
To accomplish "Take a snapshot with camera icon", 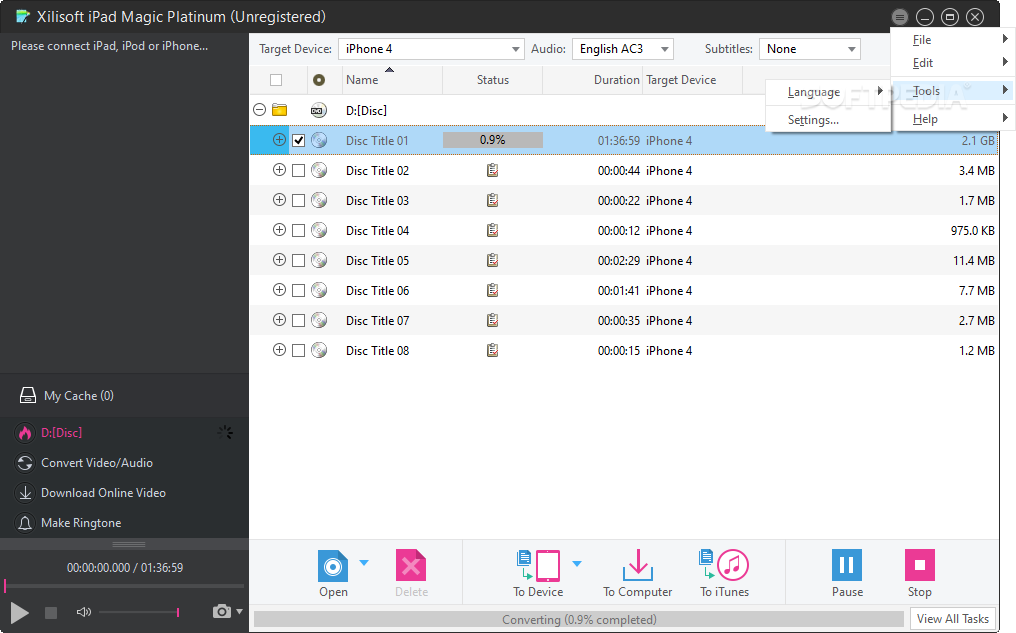I will pos(222,611).
